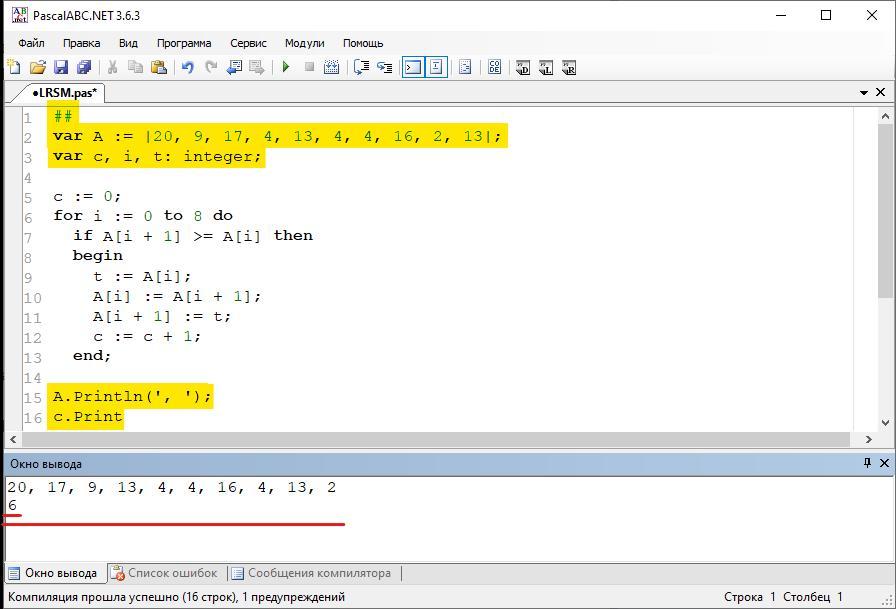Click the R tag toolbar icon
The width and height of the screenshot is (896, 609).
pyautogui.click(x=569, y=67)
